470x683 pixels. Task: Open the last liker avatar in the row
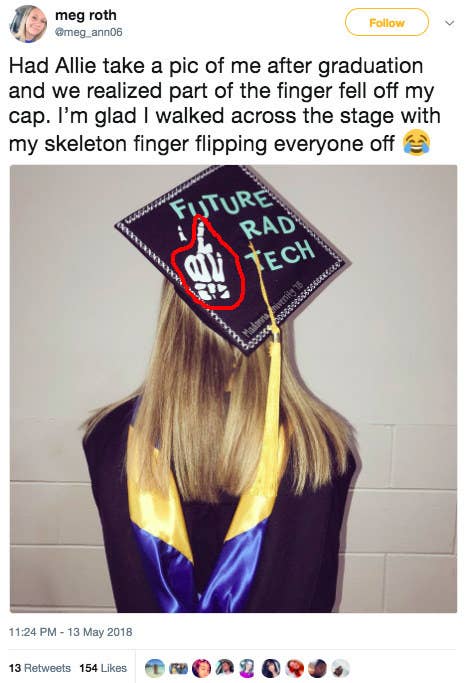(340, 668)
